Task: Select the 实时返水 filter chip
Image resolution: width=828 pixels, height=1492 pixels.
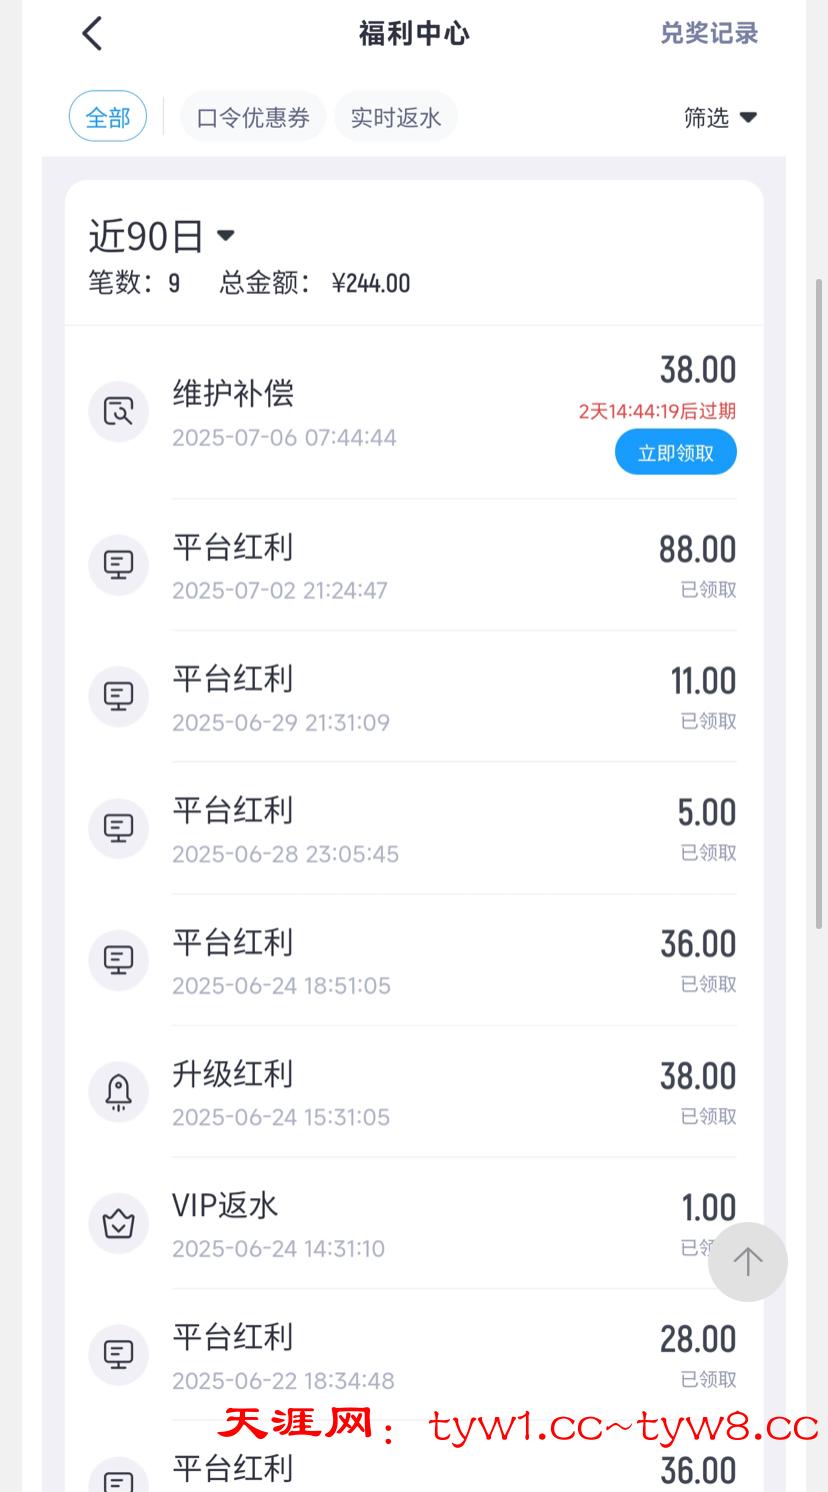Action: tap(396, 118)
